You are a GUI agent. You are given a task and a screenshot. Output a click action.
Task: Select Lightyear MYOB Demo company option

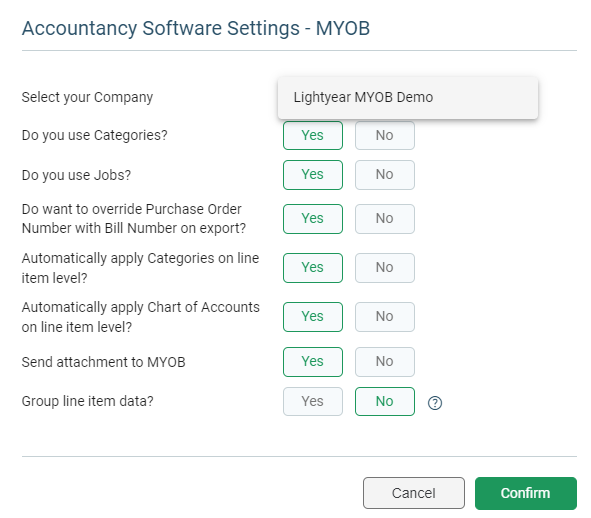408,97
